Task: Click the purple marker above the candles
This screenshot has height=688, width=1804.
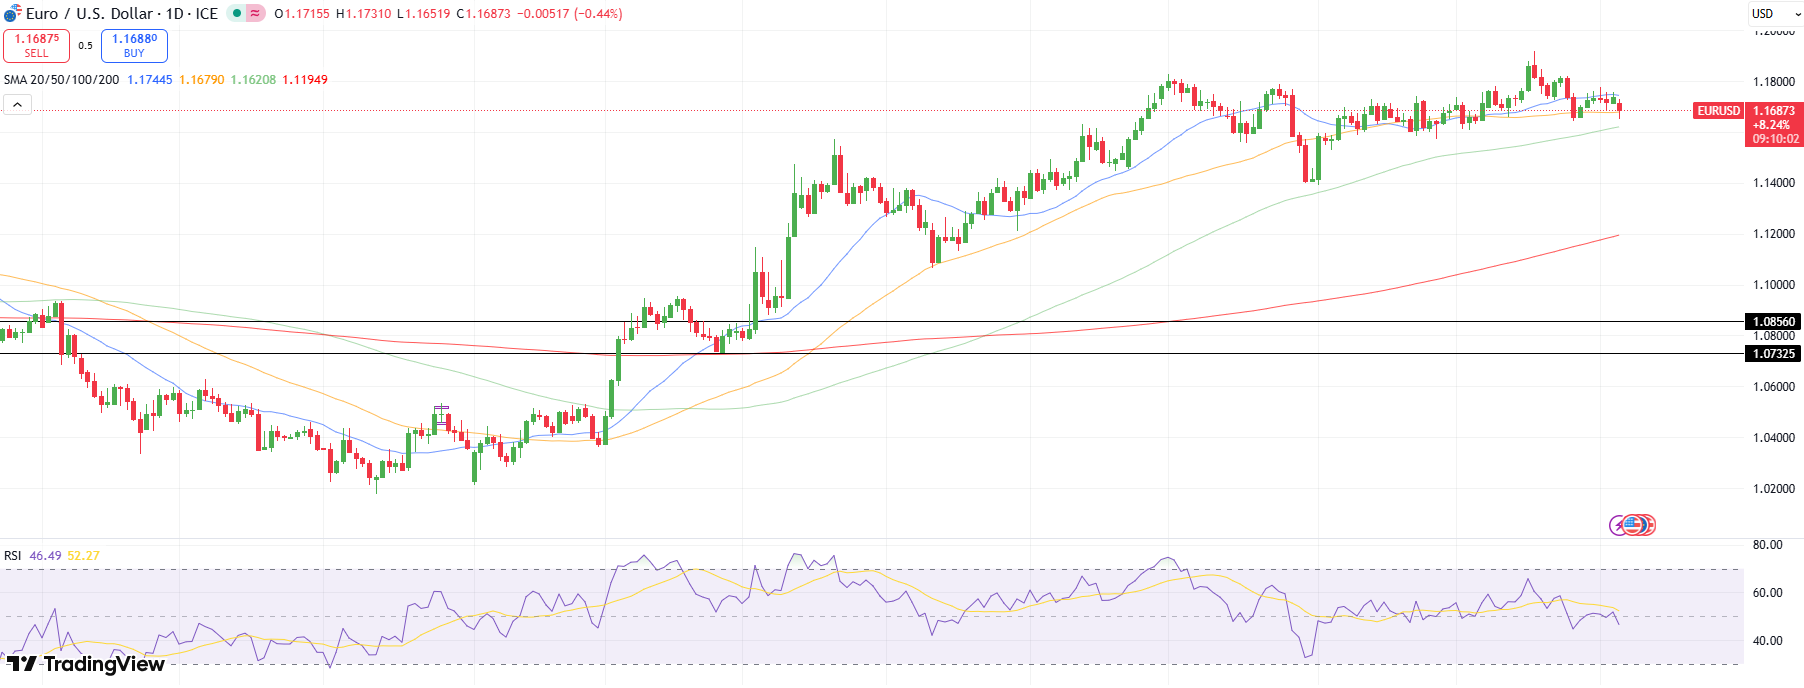Action: (441, 407)
